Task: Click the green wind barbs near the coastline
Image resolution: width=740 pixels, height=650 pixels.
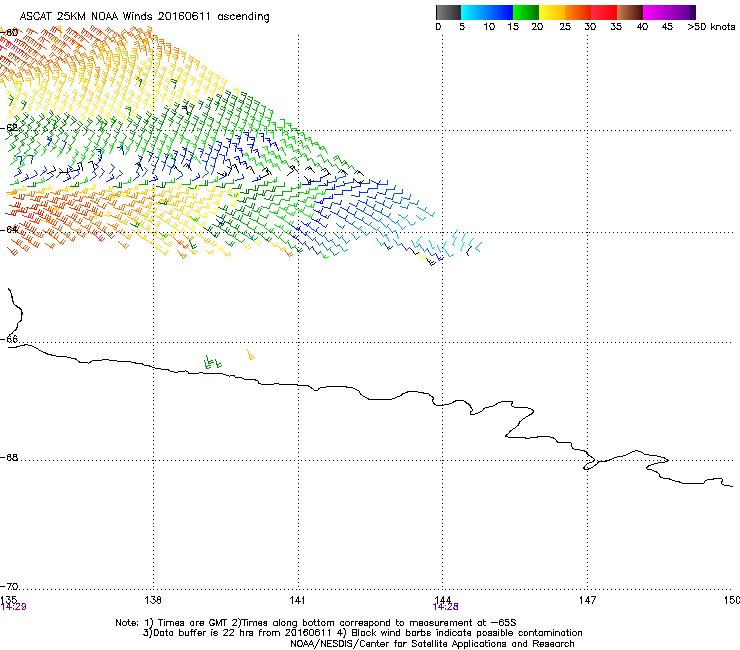Action: click(x=212, y=362)
